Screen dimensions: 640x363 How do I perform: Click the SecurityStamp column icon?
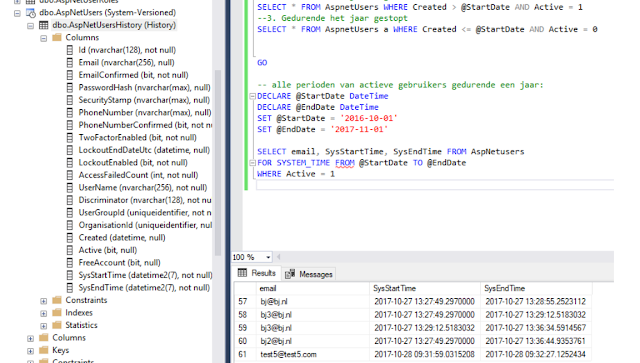tap(70, 100)
